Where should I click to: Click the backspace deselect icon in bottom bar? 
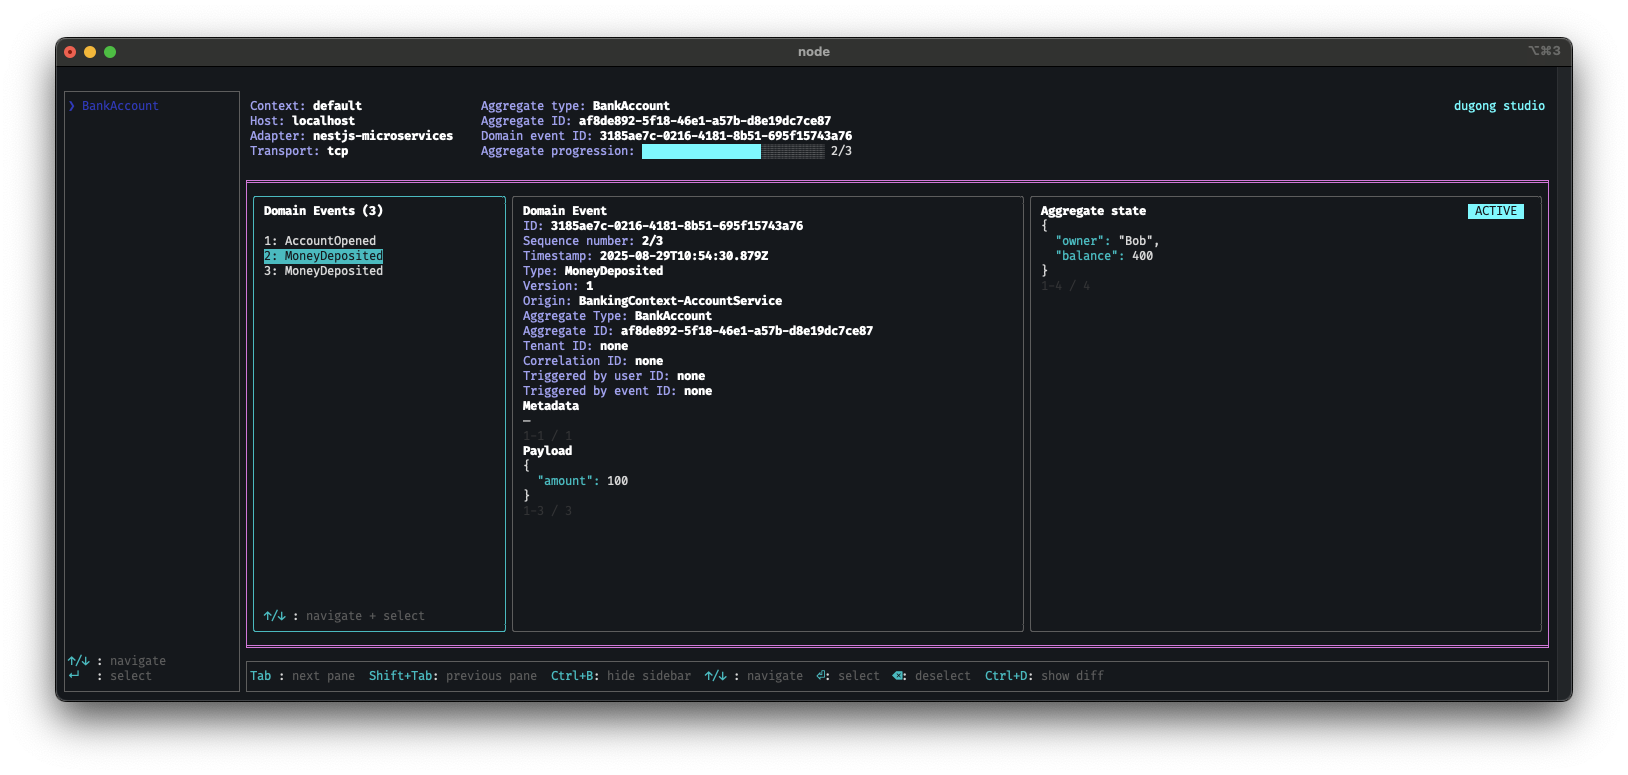click(x=899, y=676)
